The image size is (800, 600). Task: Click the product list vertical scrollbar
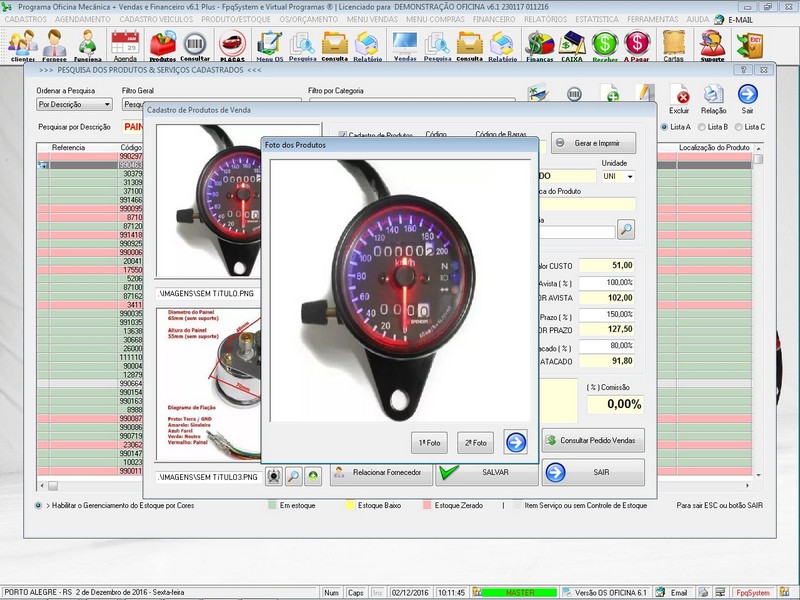point(759,311)
